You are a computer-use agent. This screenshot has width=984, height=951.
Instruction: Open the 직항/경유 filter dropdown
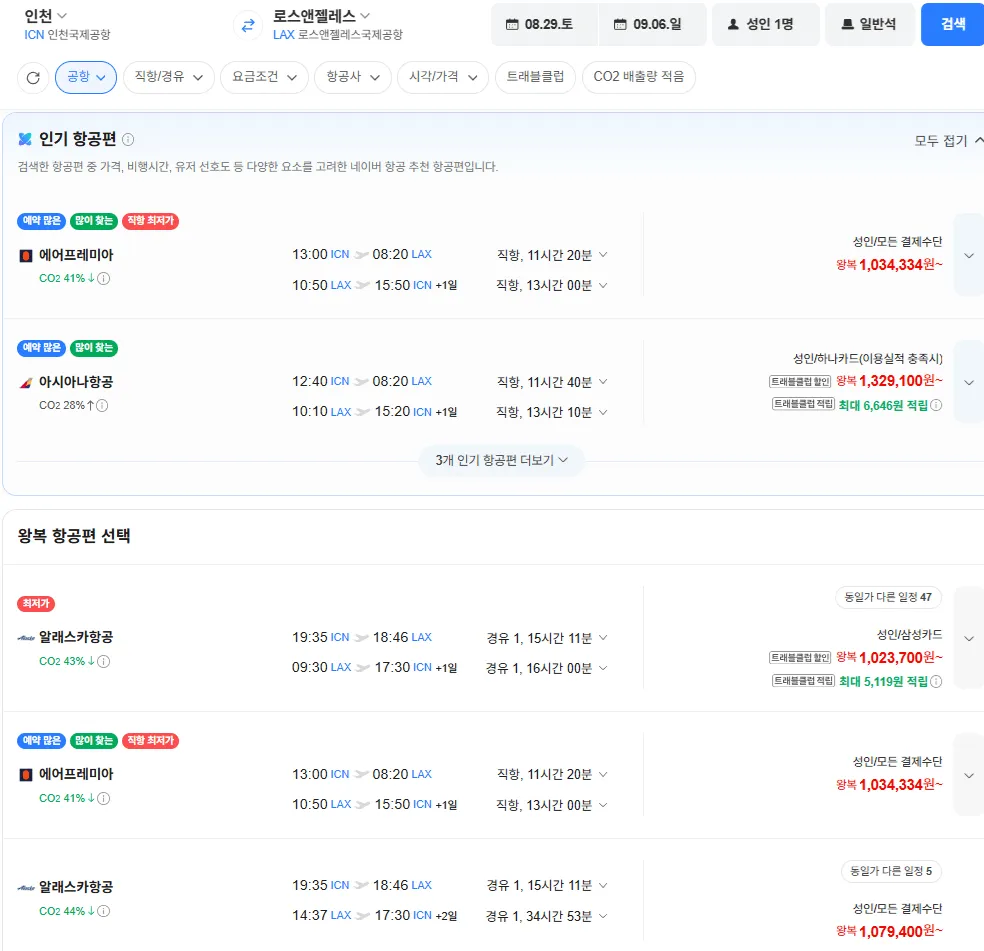169,77
